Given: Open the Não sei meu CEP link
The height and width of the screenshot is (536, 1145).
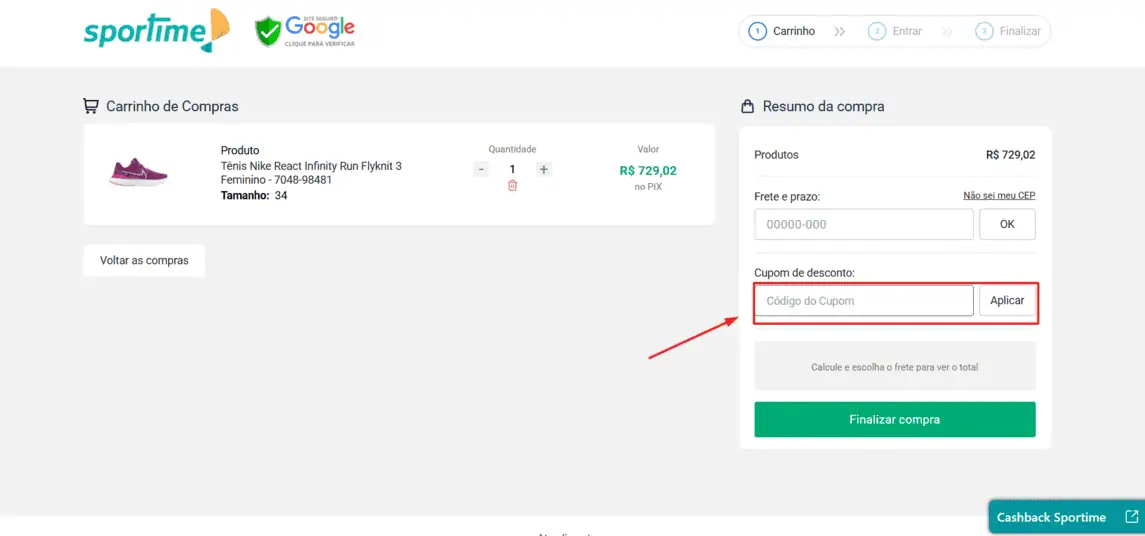Looking at the screenshot, I should (999, 196).
